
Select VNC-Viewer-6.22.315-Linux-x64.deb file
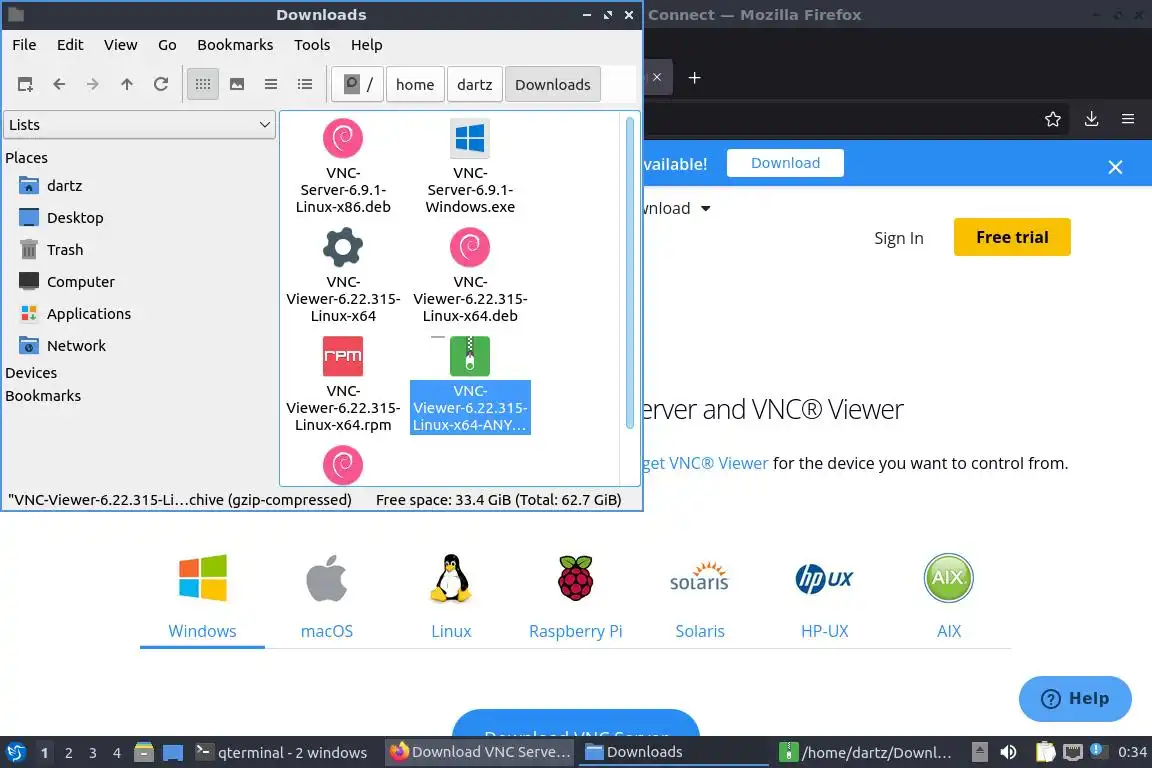coord(470,275)
